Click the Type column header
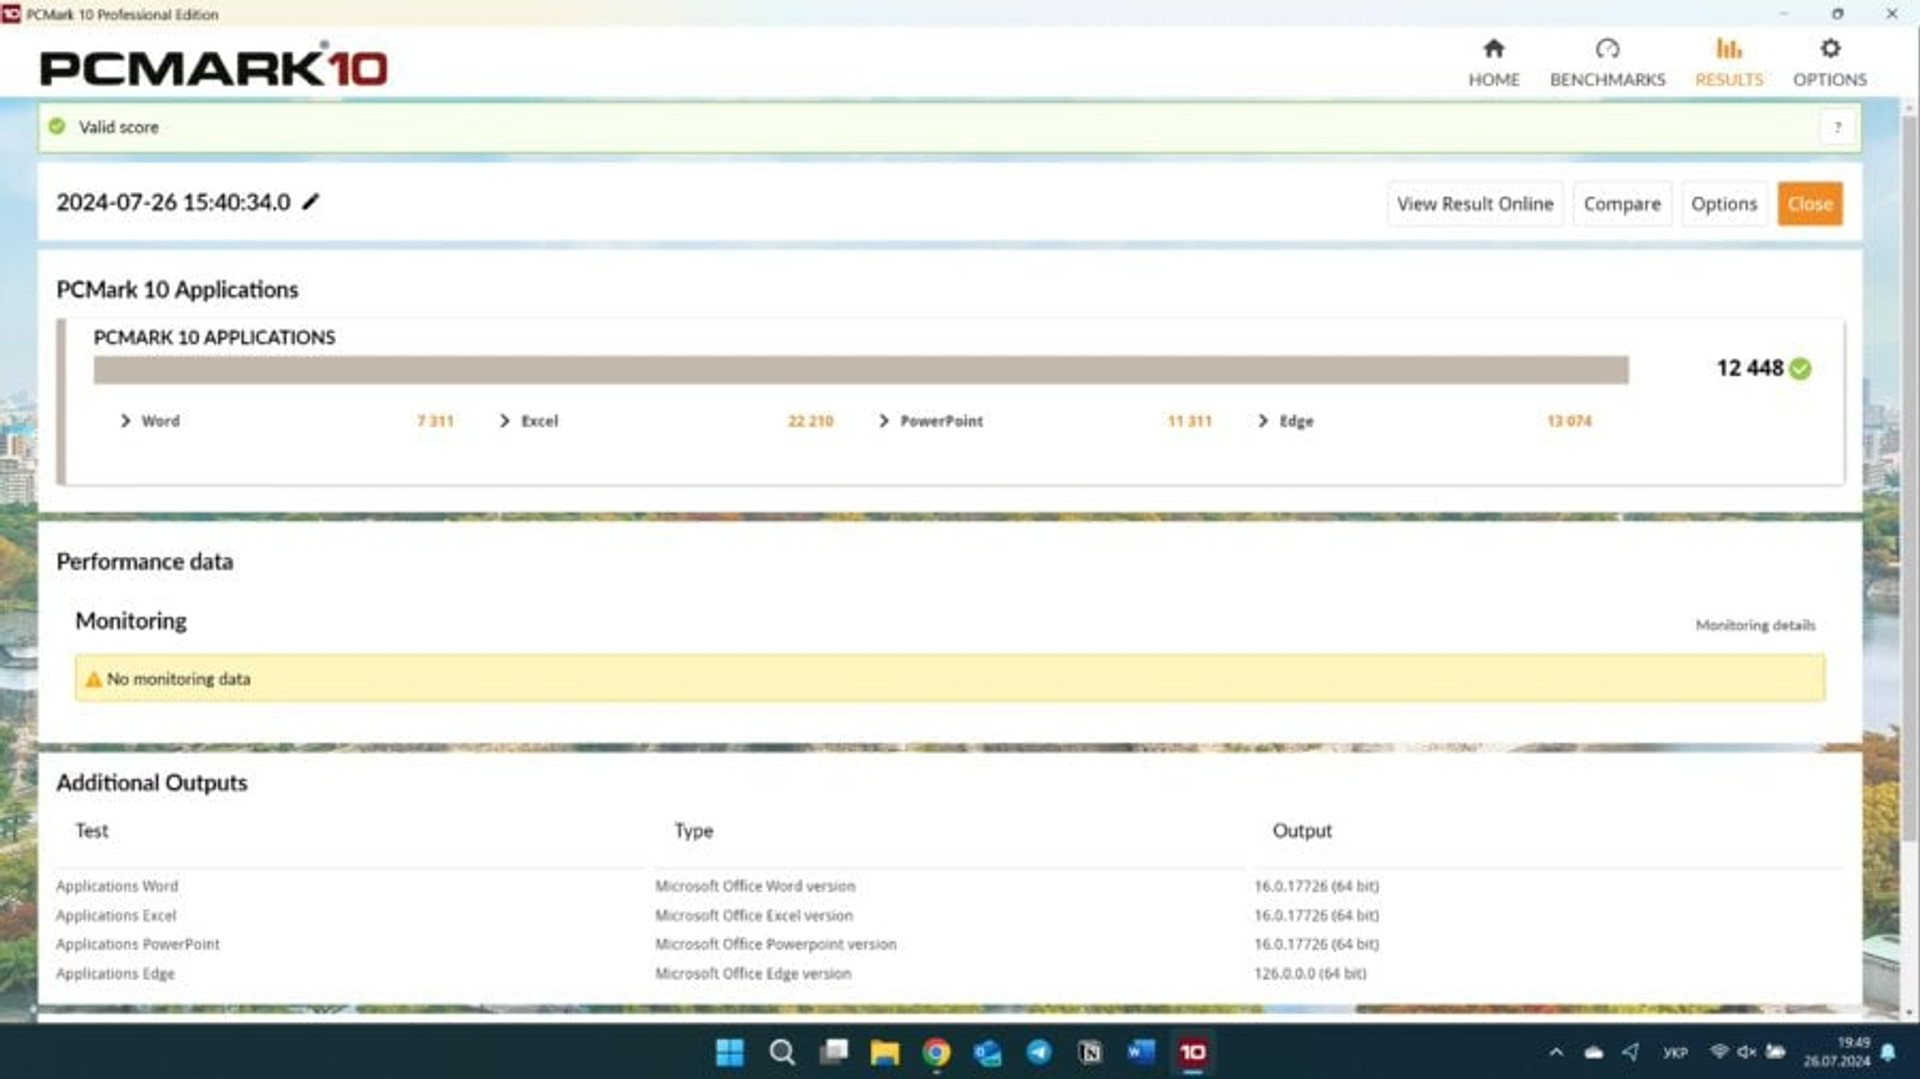Screen dimensions: 1920x1079 click(x=693, y=831)
